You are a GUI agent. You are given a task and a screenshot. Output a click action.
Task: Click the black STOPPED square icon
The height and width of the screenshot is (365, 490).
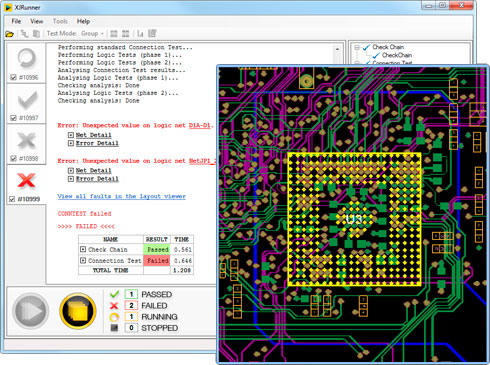114,328
